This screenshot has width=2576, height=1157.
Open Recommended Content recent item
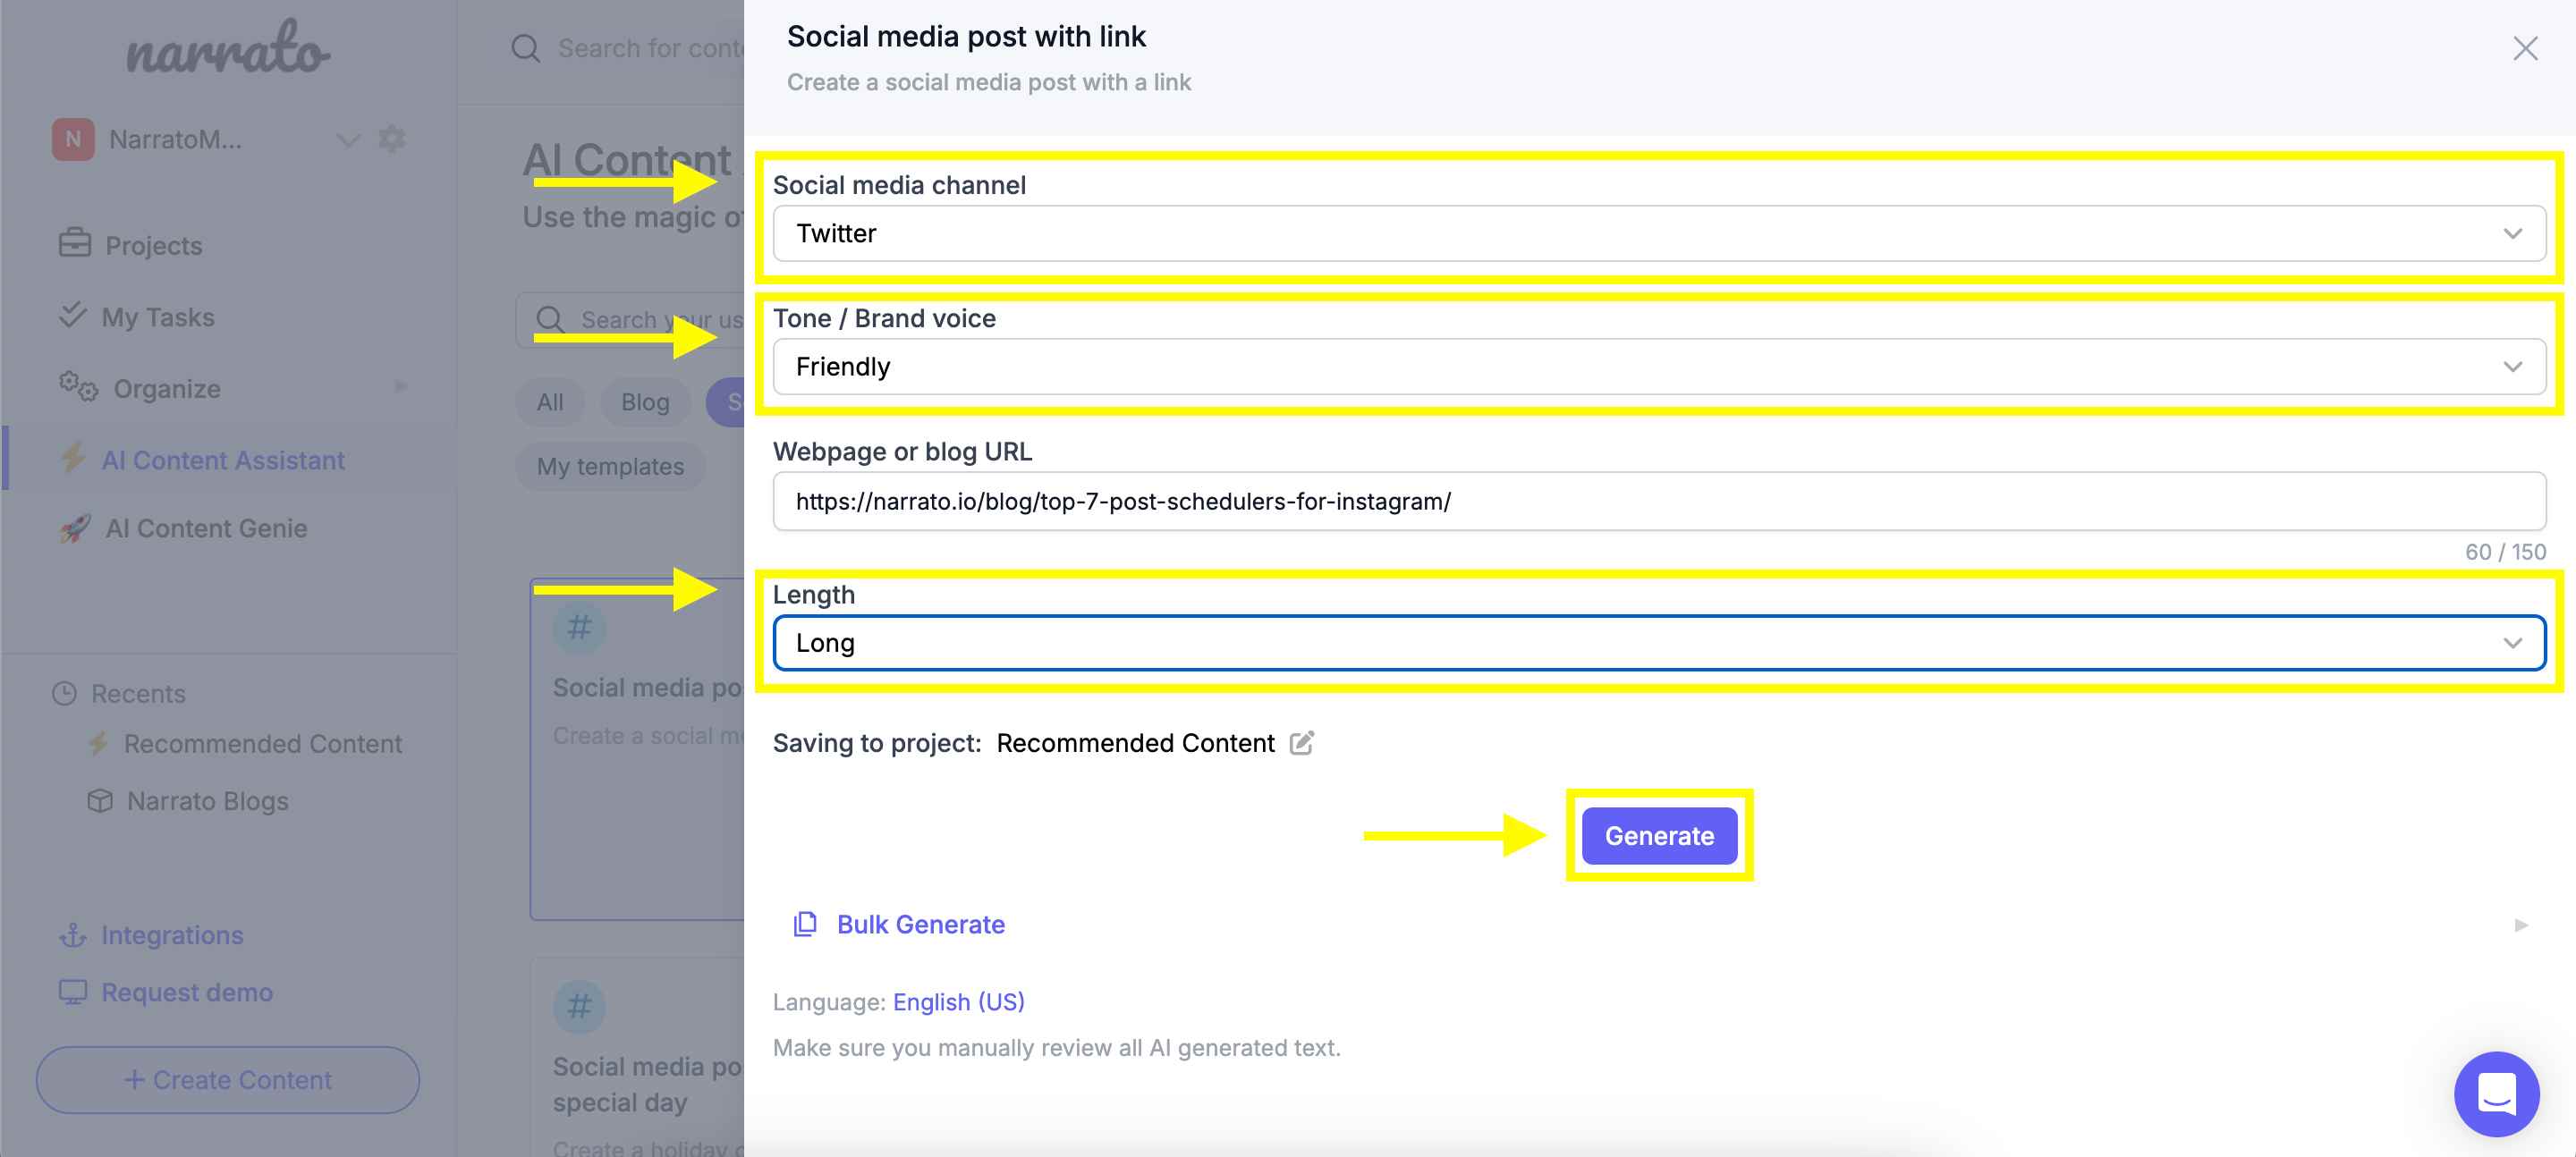coord(262,744)
